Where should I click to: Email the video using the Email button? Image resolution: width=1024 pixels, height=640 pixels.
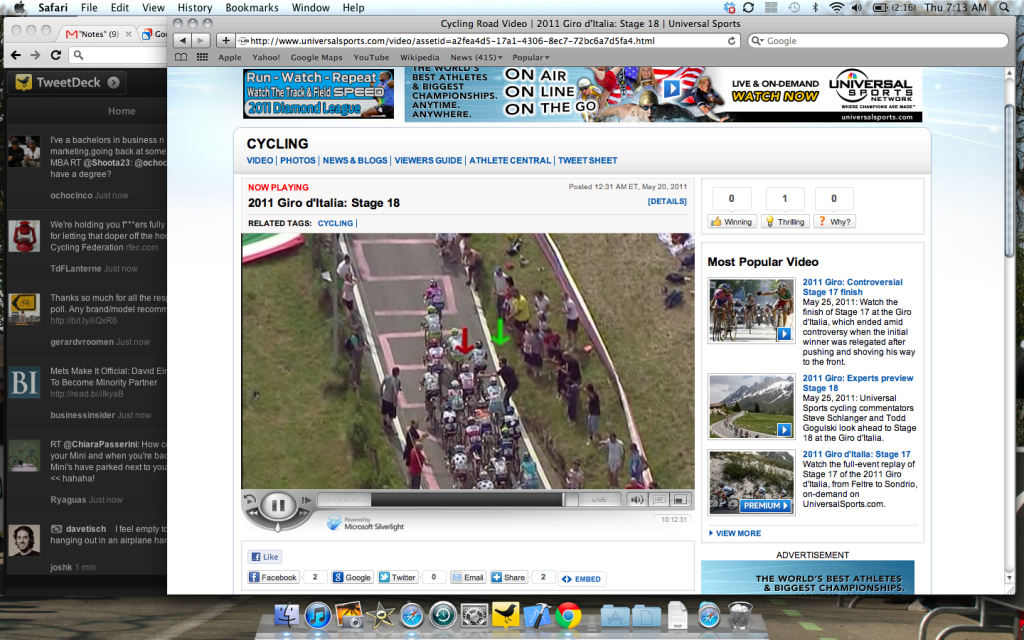468,577
